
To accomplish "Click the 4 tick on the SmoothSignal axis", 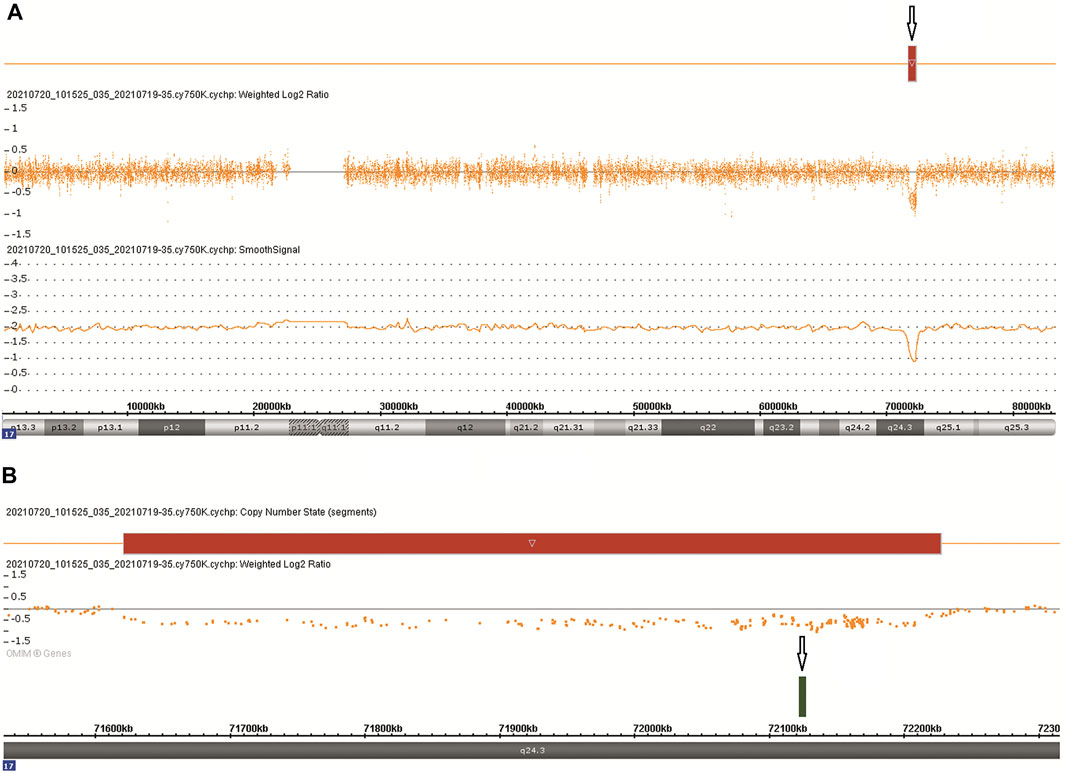I will pos(13,264).
